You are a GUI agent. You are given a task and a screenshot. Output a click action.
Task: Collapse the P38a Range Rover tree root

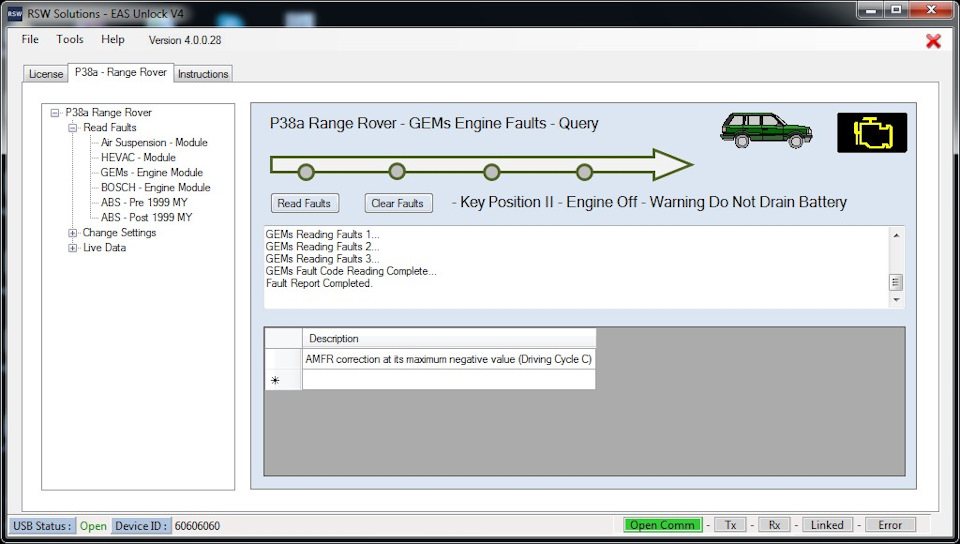tap(55, 113)
